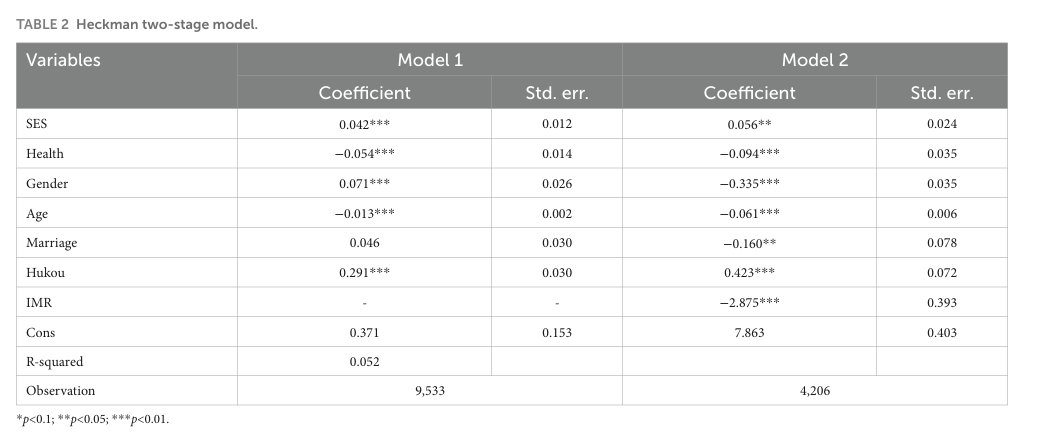The height and width of the screenshot is (439, 1040).
Task: Click Gender Model 2 coefficient −0.335***
Action: [x=749, y=184]
